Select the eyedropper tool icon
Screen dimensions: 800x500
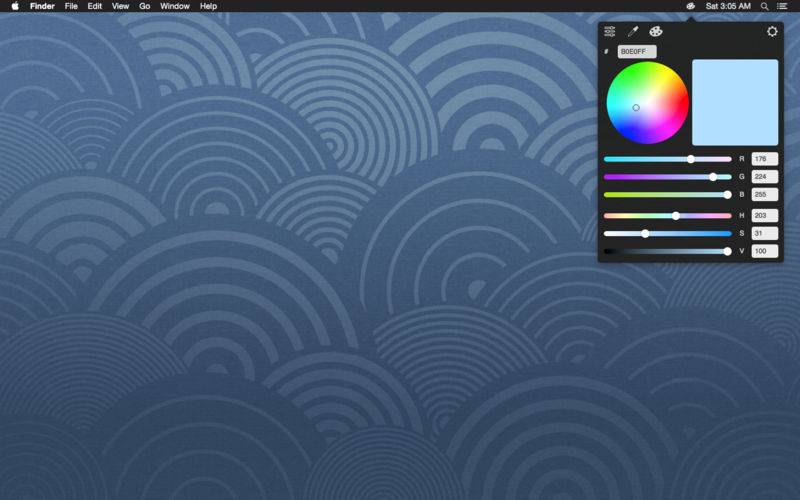coord(633,32)
